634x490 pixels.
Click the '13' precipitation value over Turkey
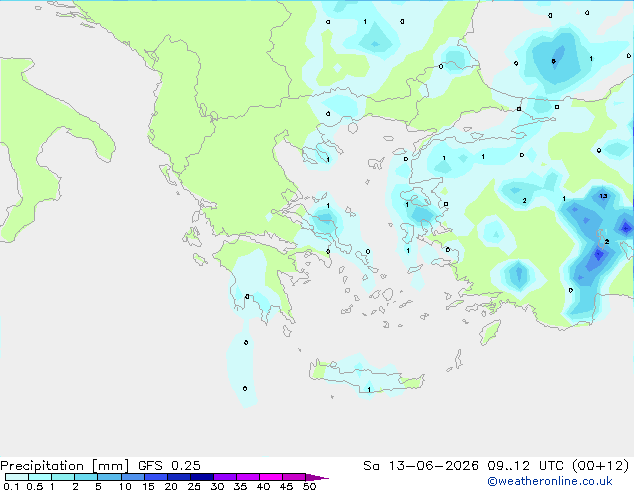coord(603,196)
